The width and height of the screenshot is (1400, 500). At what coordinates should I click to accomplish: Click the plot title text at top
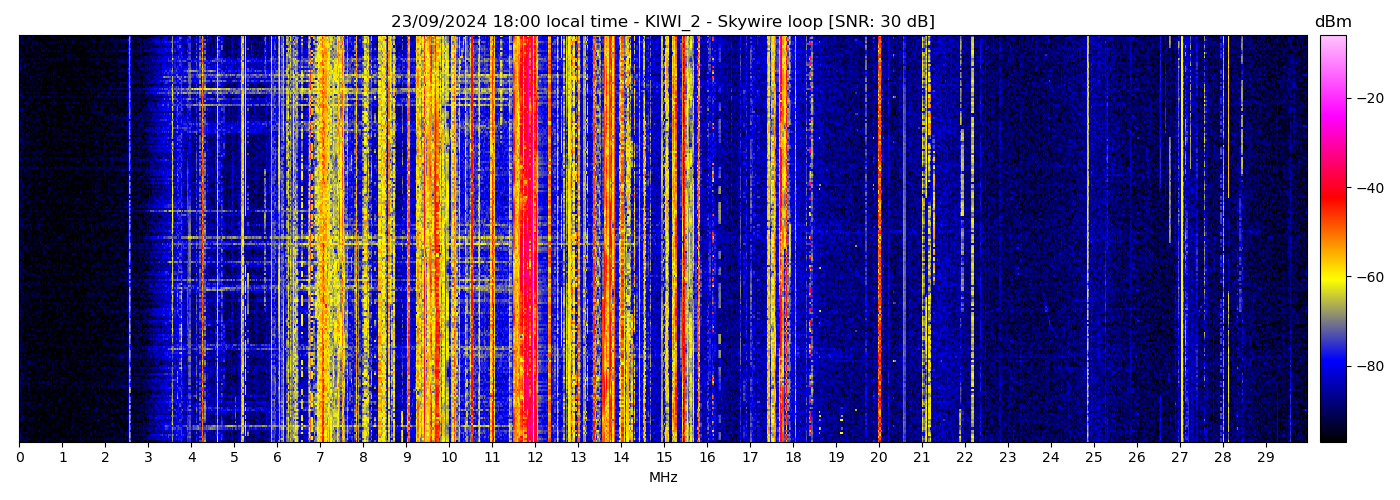click(x=662, y=22)
